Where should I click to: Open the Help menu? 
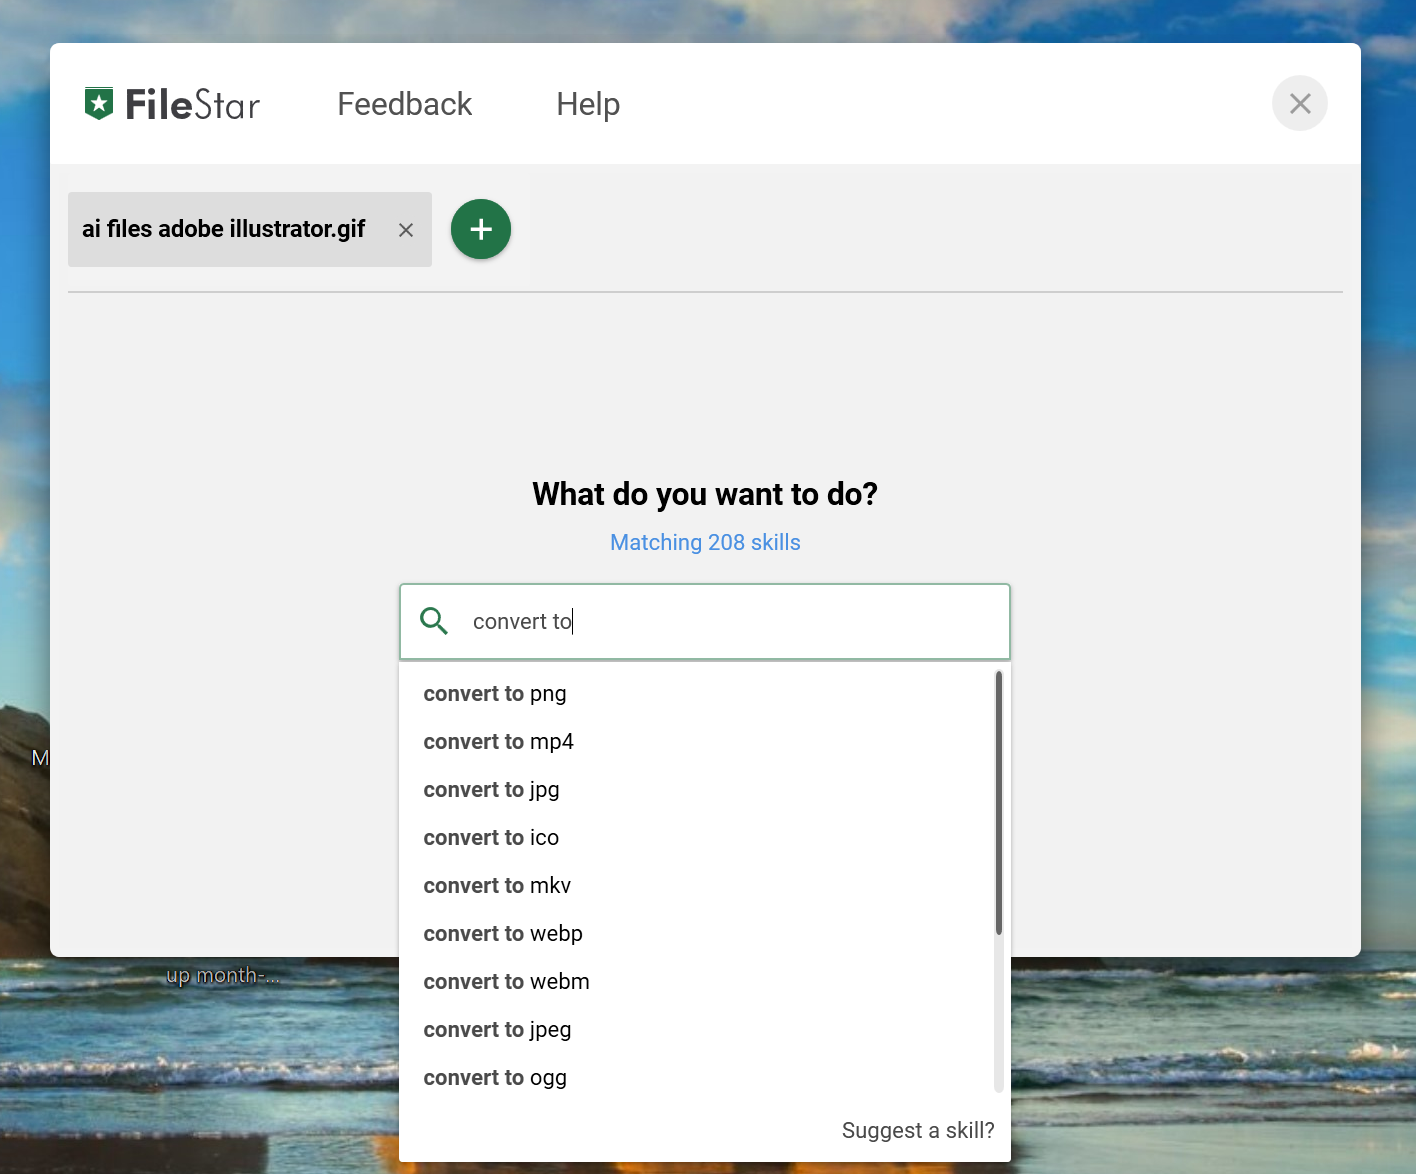point(588,104)
